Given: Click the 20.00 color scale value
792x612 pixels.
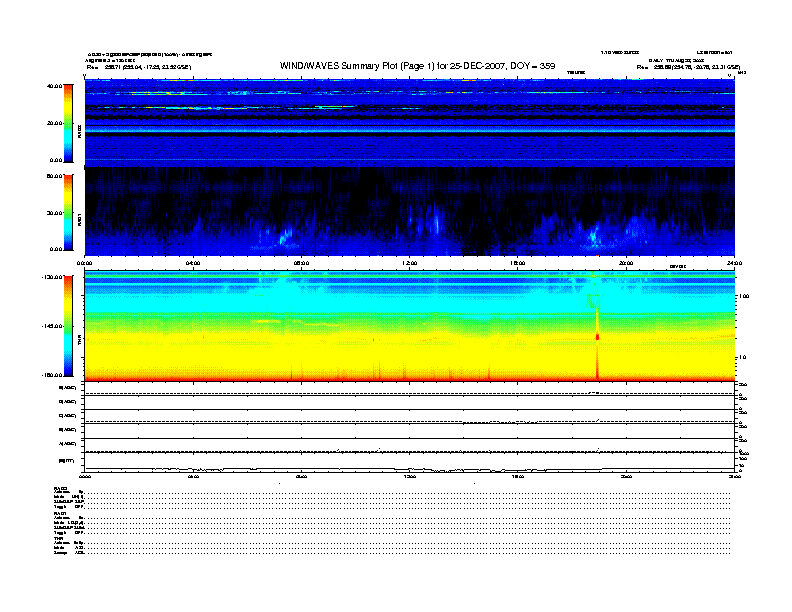Looking at the screenshot, I should pyautogui.click(x=54, y=123).
